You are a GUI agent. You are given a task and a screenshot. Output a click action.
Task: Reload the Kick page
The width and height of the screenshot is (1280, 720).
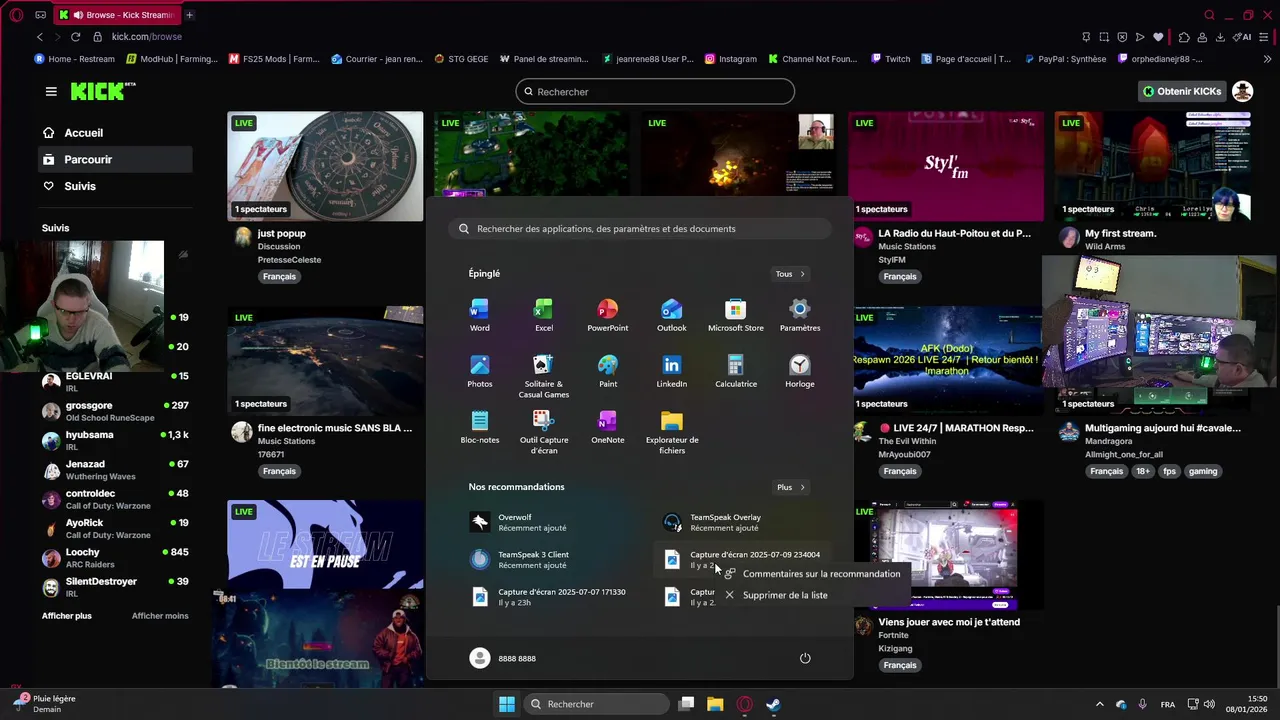75,37
